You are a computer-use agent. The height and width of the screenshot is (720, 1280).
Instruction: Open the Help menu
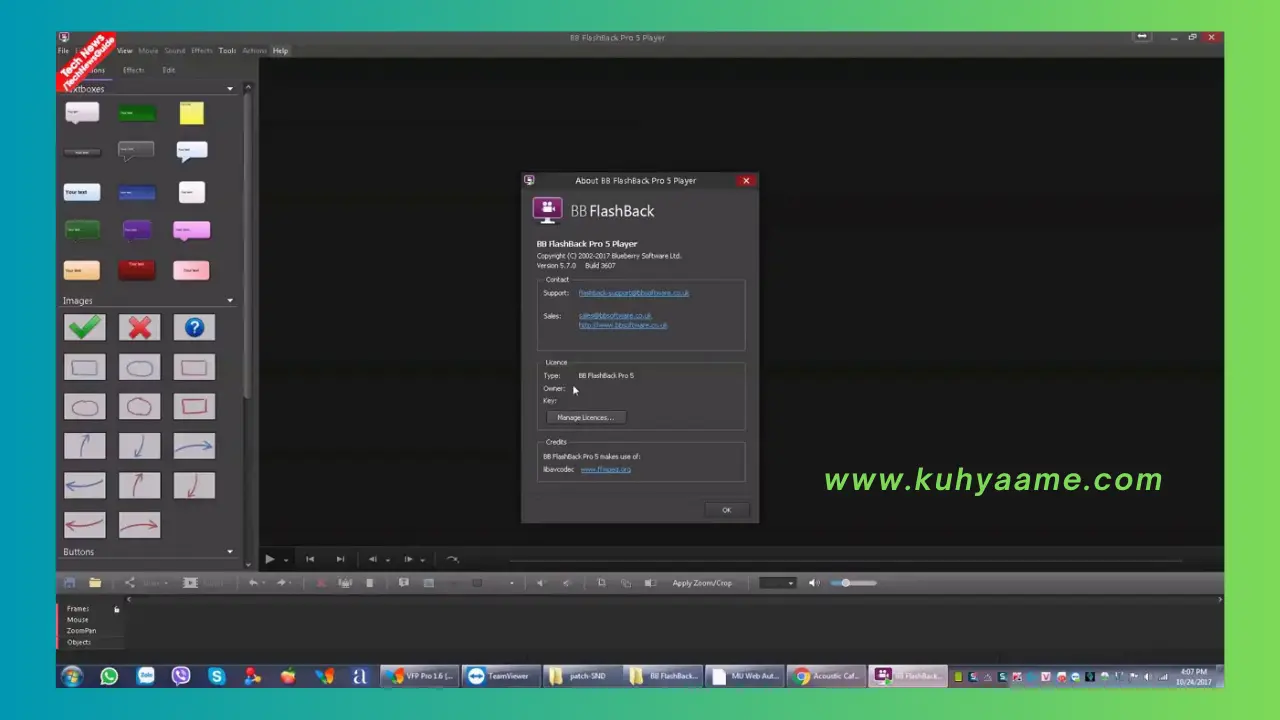click(x=280, y=51)
